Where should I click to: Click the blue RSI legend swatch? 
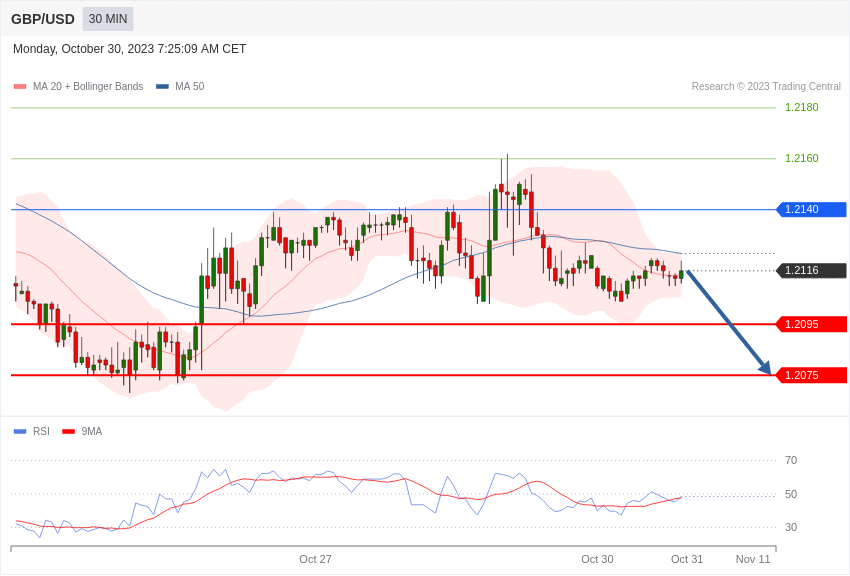(x=20, y=432)
